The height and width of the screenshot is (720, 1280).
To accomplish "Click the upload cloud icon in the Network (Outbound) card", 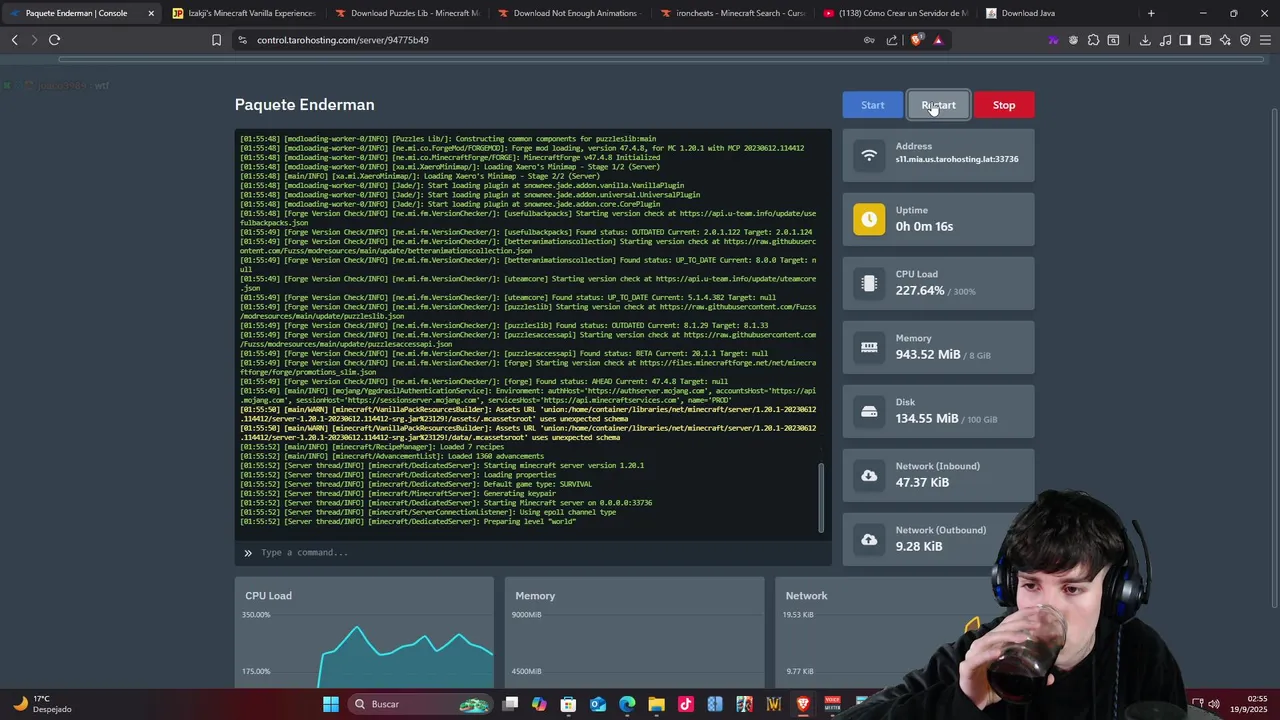I will click(x=869, y=539).
